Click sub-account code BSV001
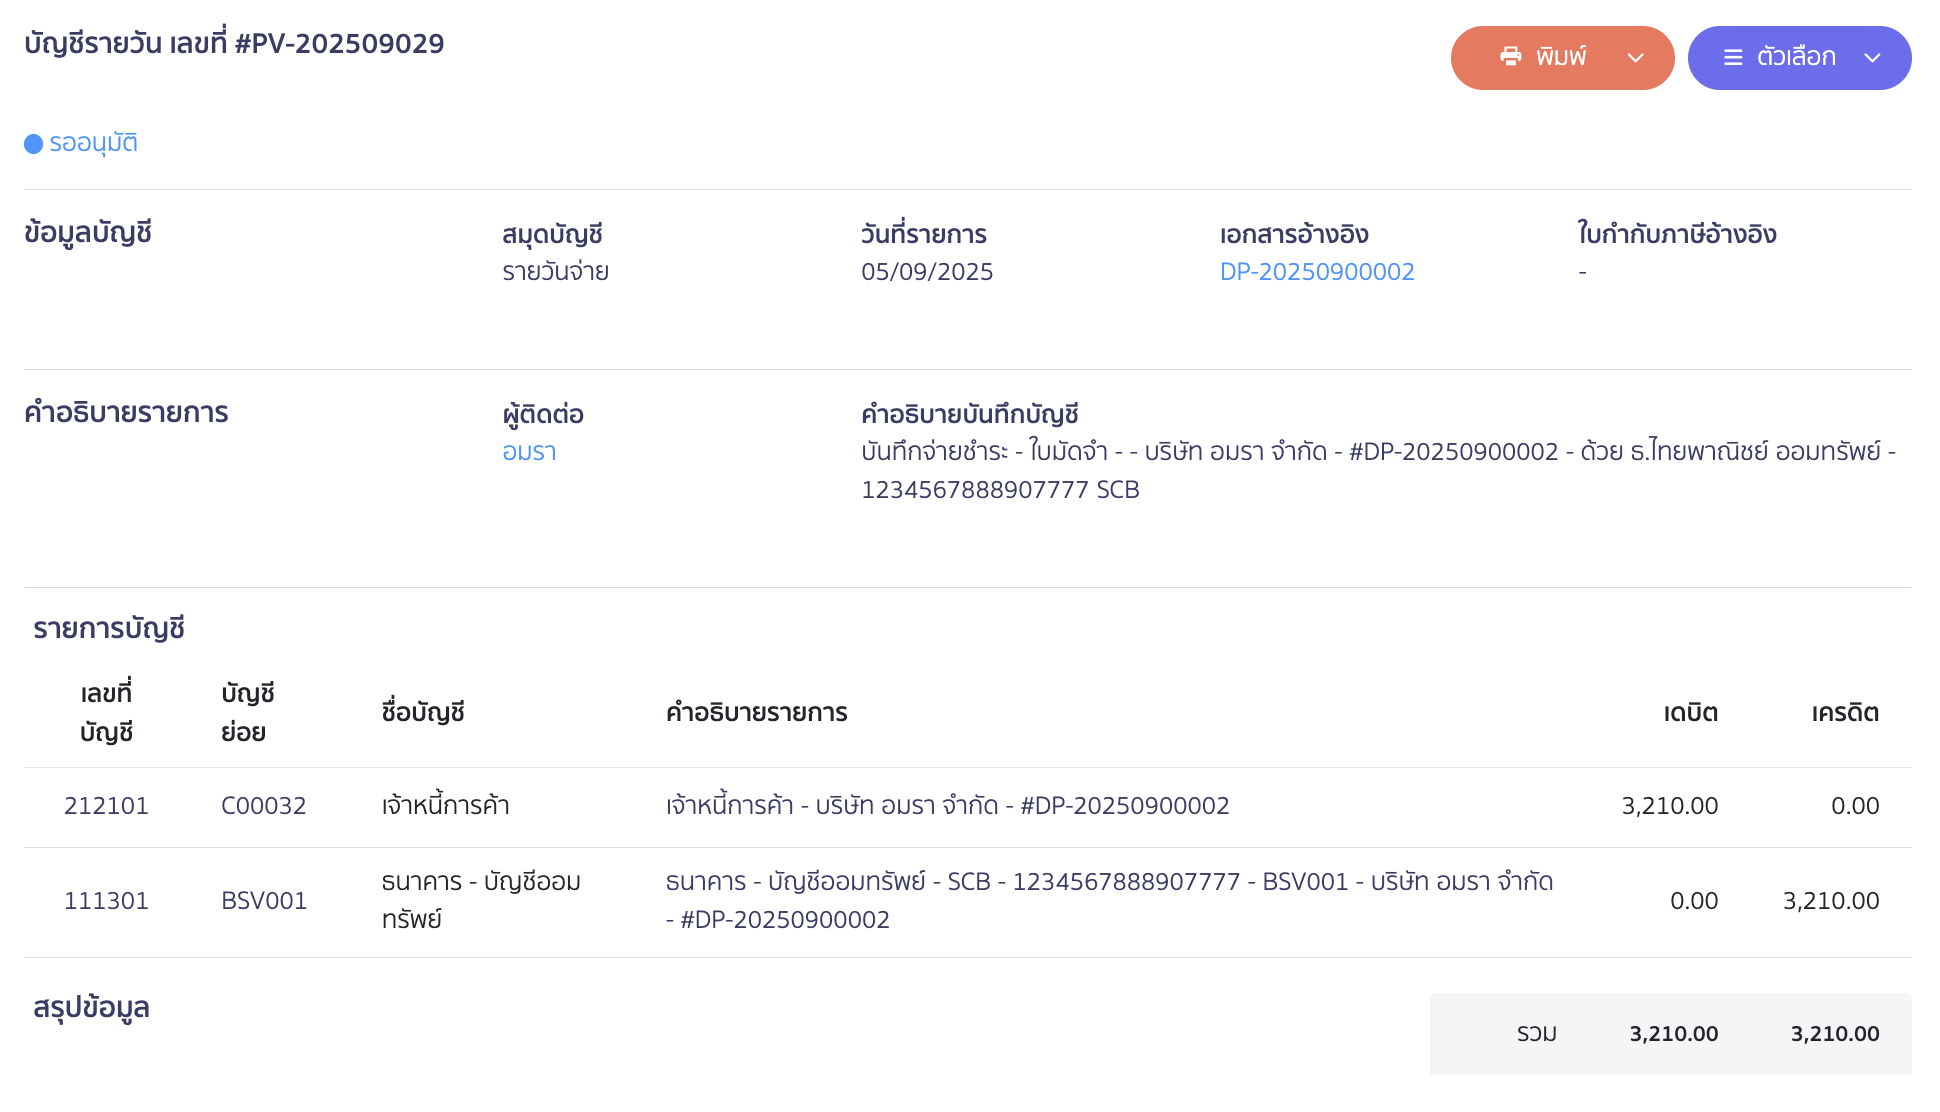Image resolution: width=1940 pixels, height=1112 pixels. tap(264, 901)
